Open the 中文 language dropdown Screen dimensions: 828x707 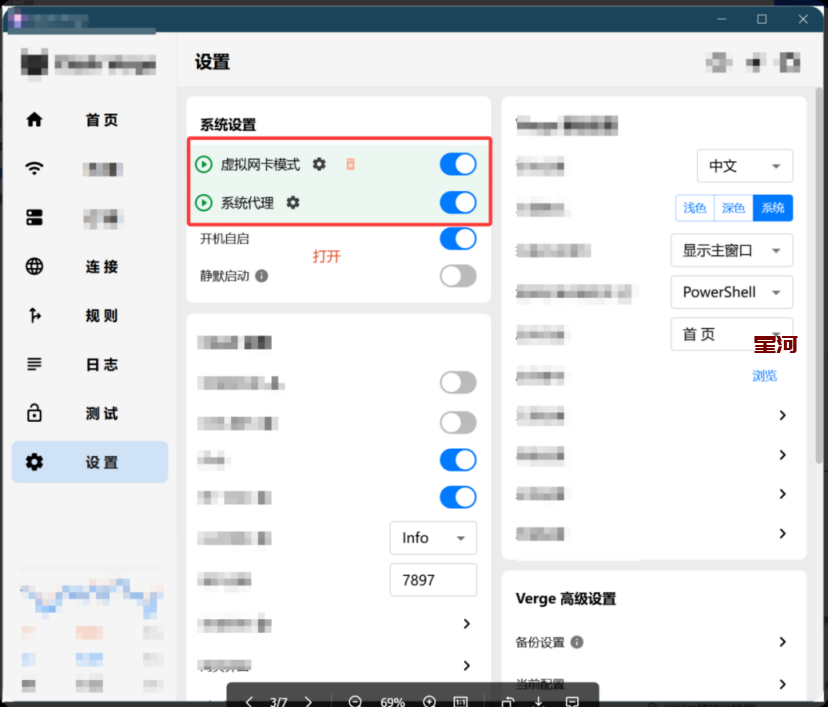(744, 166)
